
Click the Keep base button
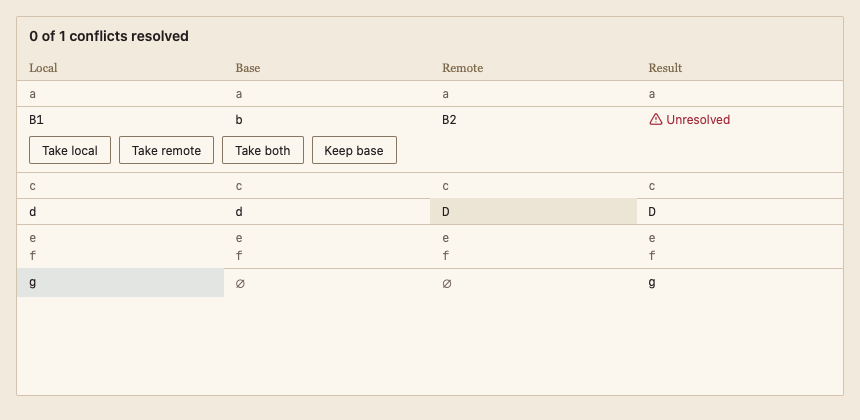point(354,150)
